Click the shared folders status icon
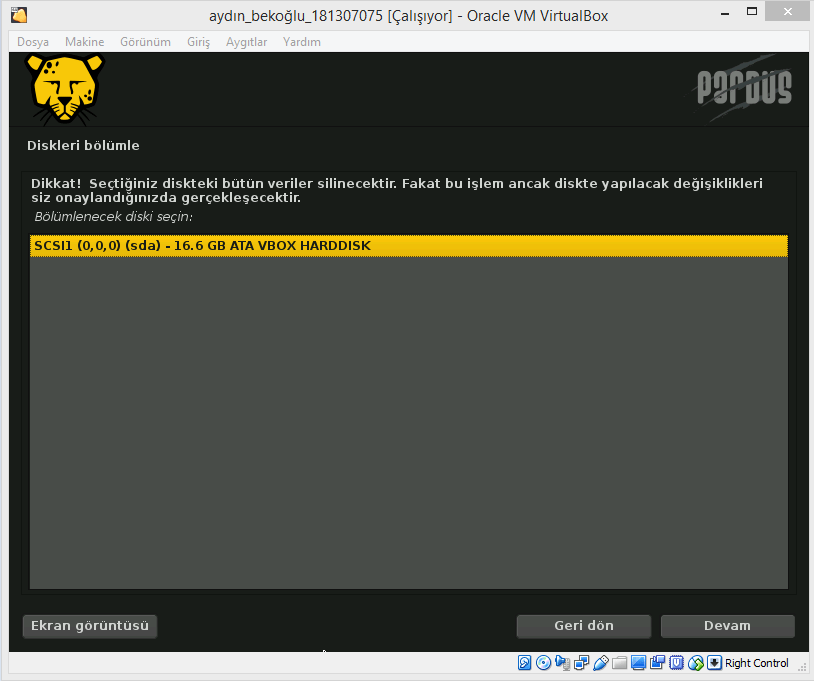This screenshot has height=681, width=814. (x=619, y=663)
